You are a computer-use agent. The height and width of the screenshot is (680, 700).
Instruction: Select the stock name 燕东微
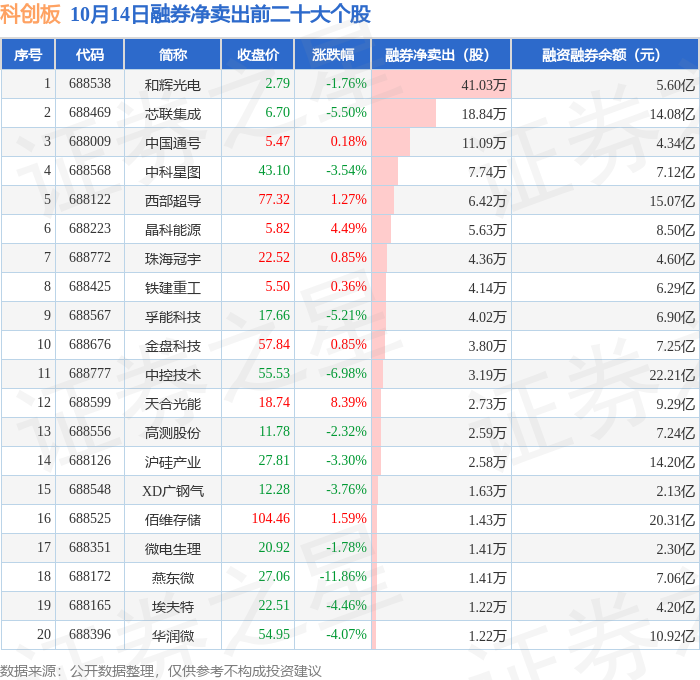pos(173,578)
